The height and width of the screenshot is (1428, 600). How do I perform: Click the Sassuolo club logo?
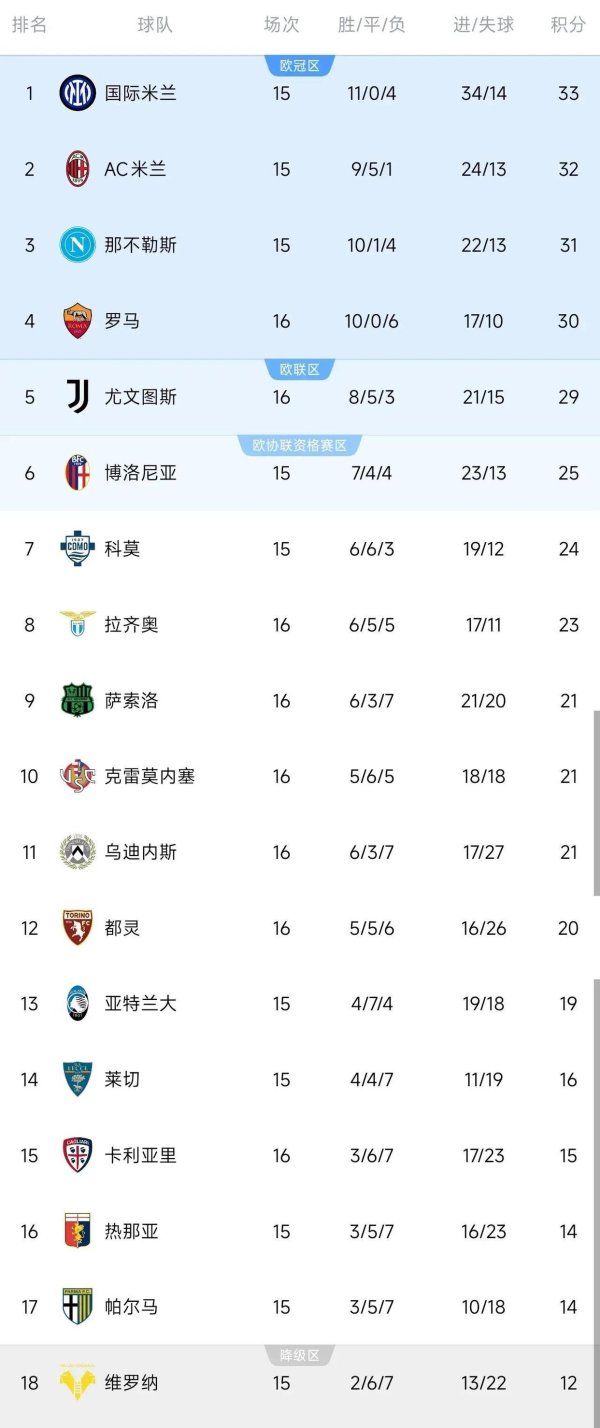coord(77,700)
